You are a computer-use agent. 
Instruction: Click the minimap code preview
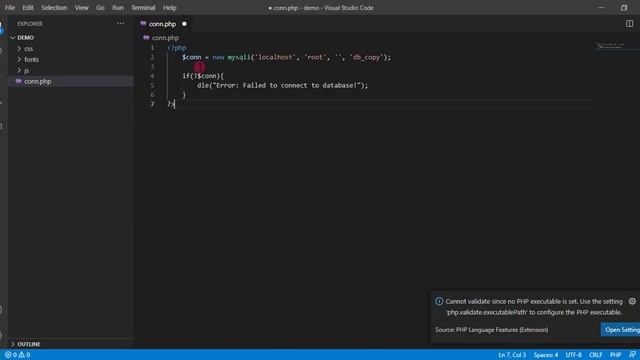click(x=611, y=46)
